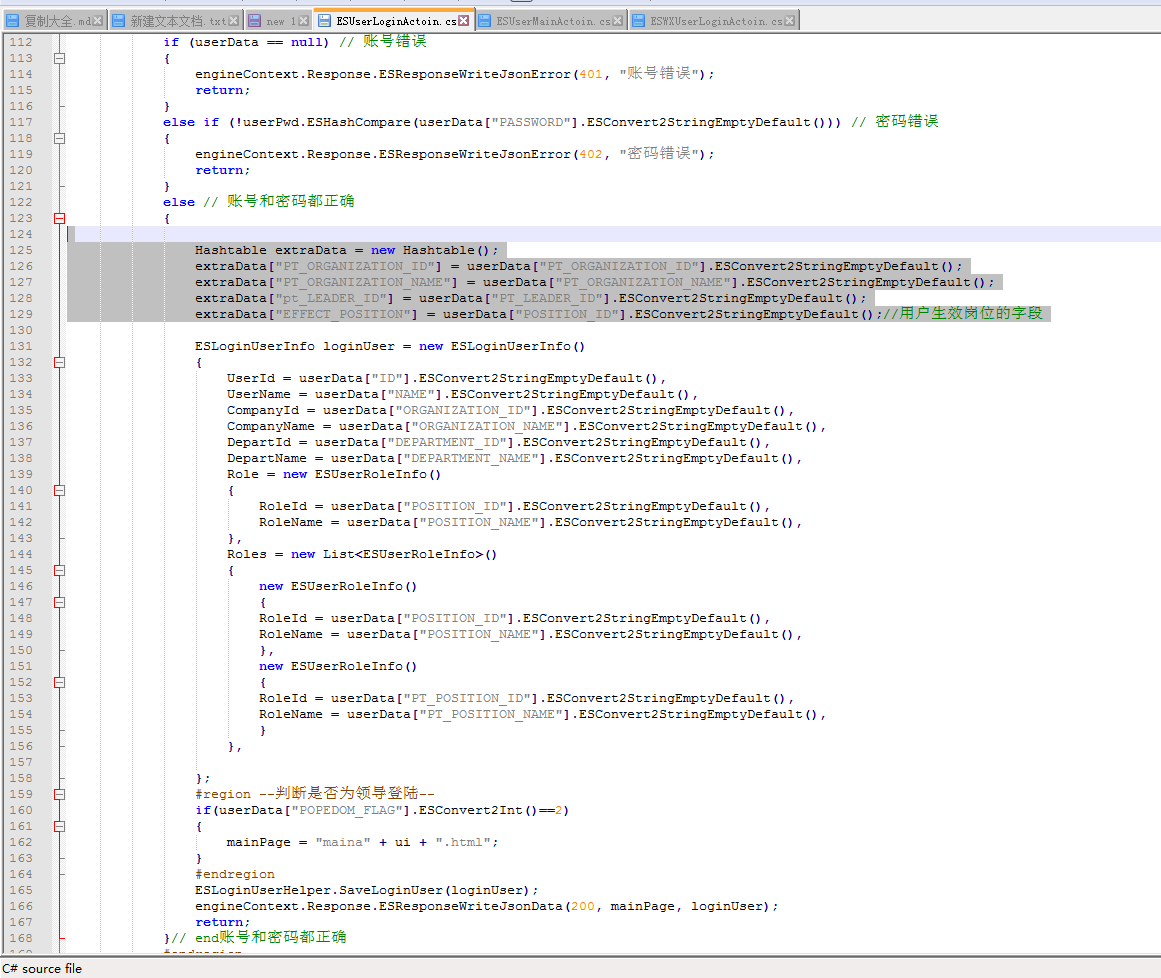Click "Roles = new List<ESUserRoleInfo>()" on line 144
This screenshot has width=1161, height=978.
[x=362, y=555]
